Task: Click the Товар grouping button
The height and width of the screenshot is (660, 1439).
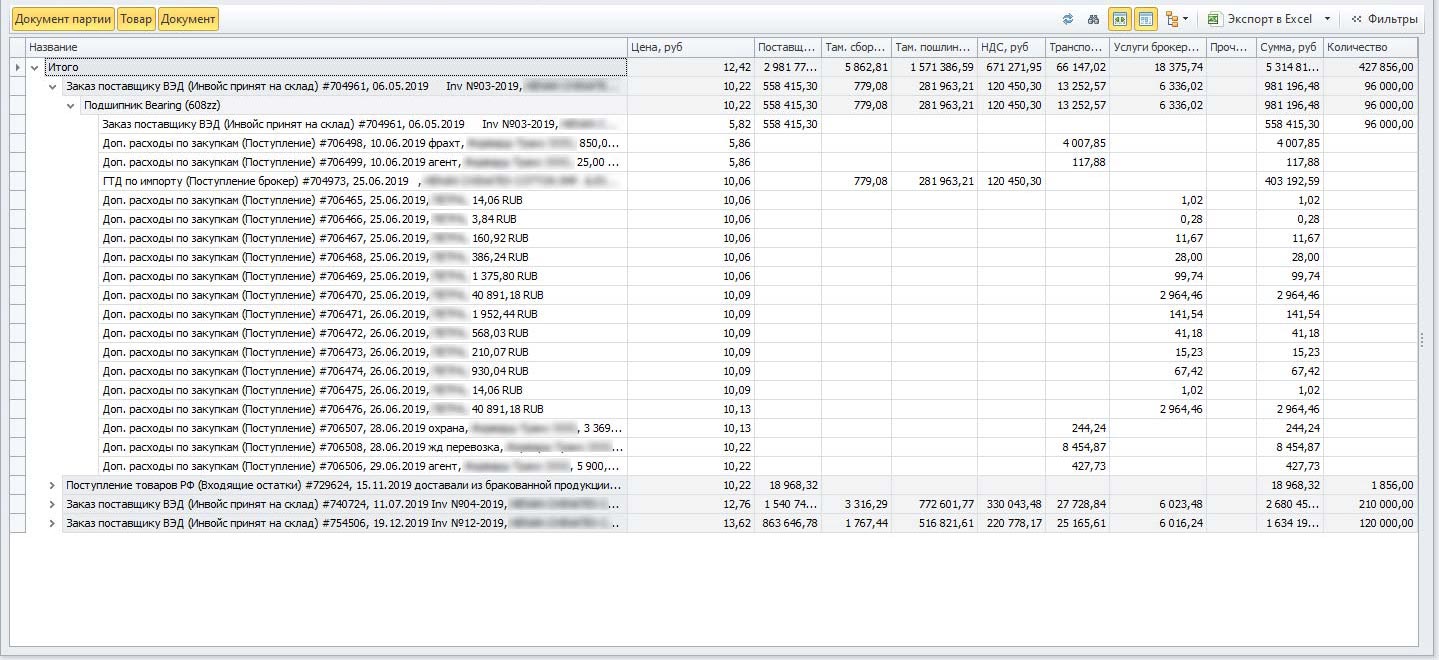Action: 136,19
